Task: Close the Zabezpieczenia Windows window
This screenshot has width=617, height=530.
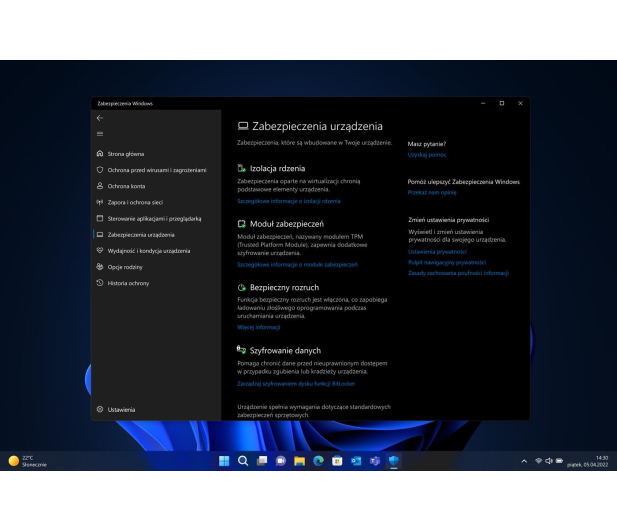Action: pos(520,103)
